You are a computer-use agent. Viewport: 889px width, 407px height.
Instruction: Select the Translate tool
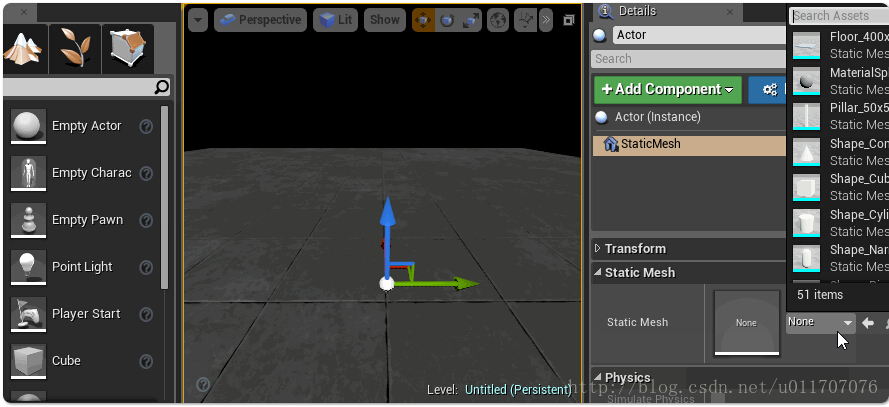pyautogui.click(x=424, y=20)
